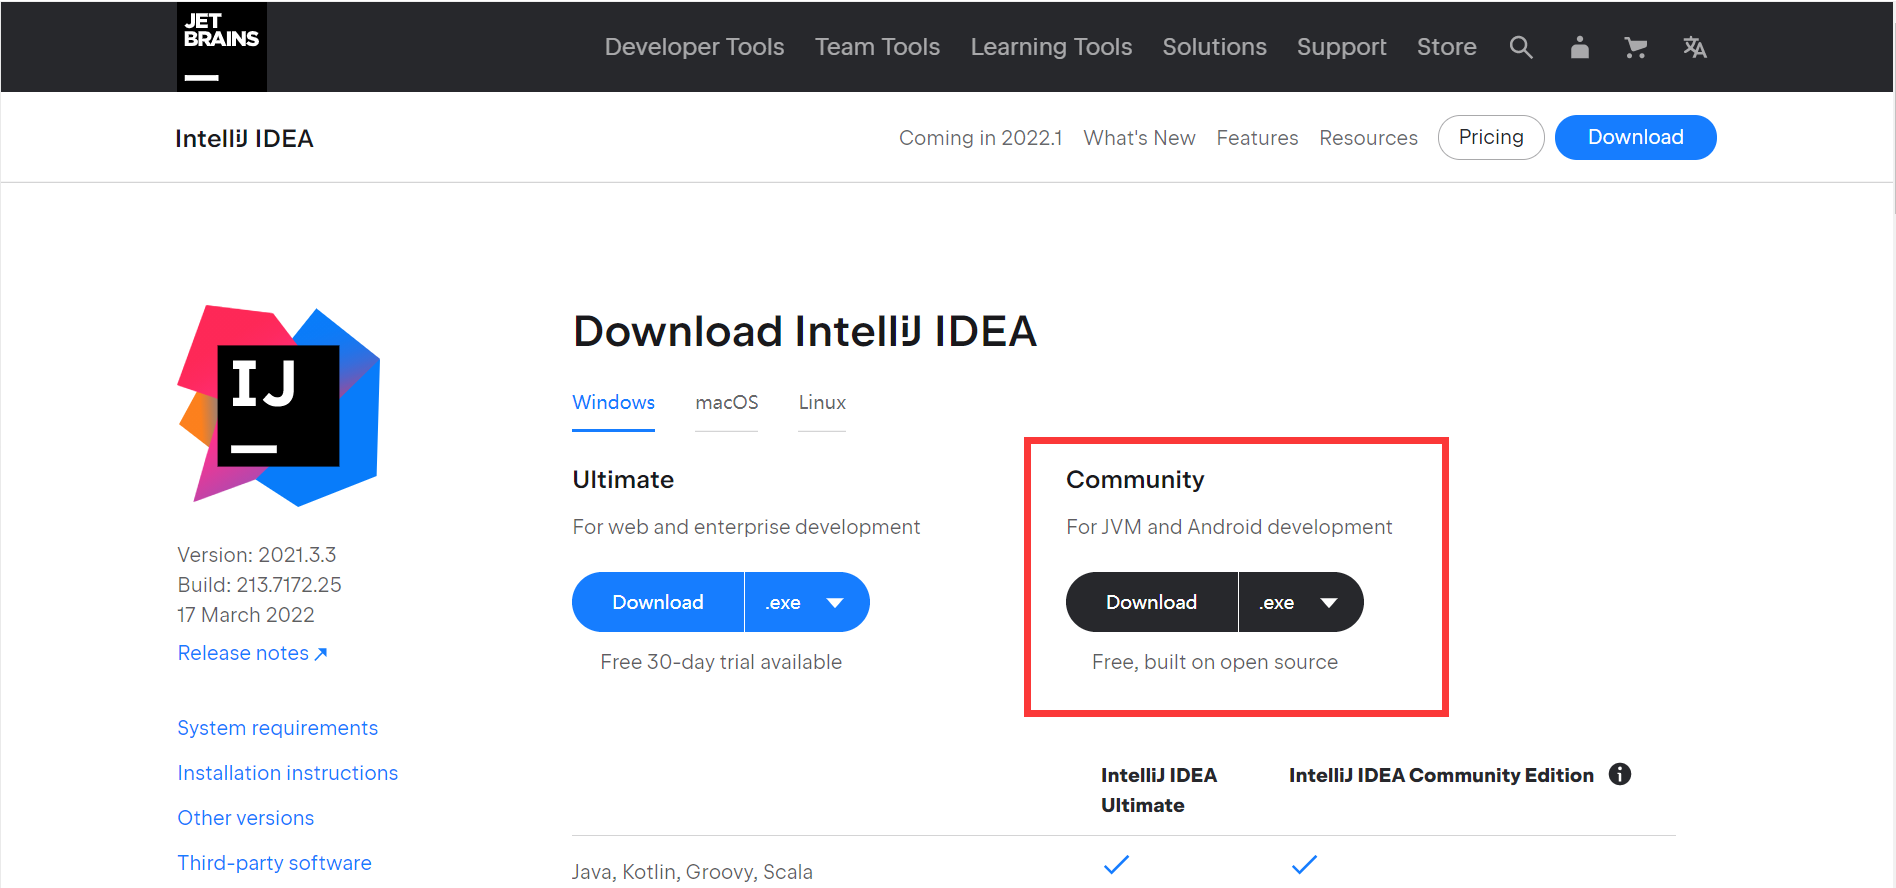Click the 'Free 30-day trial available' text

pyautogui.click(x=721, y=662)
